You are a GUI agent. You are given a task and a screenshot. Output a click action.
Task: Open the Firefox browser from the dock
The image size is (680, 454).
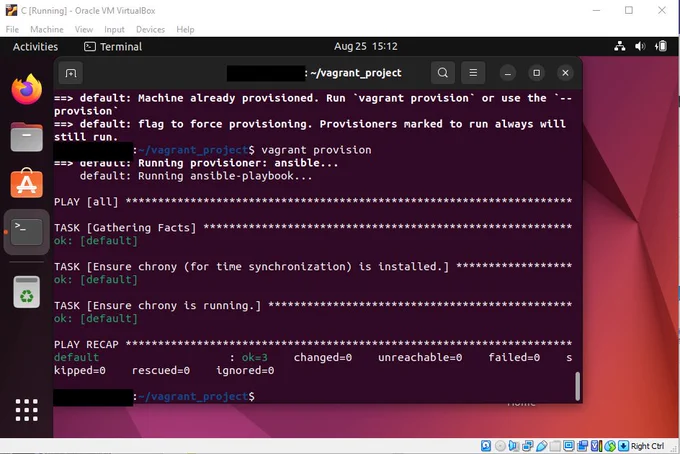(x=26, y=89)
